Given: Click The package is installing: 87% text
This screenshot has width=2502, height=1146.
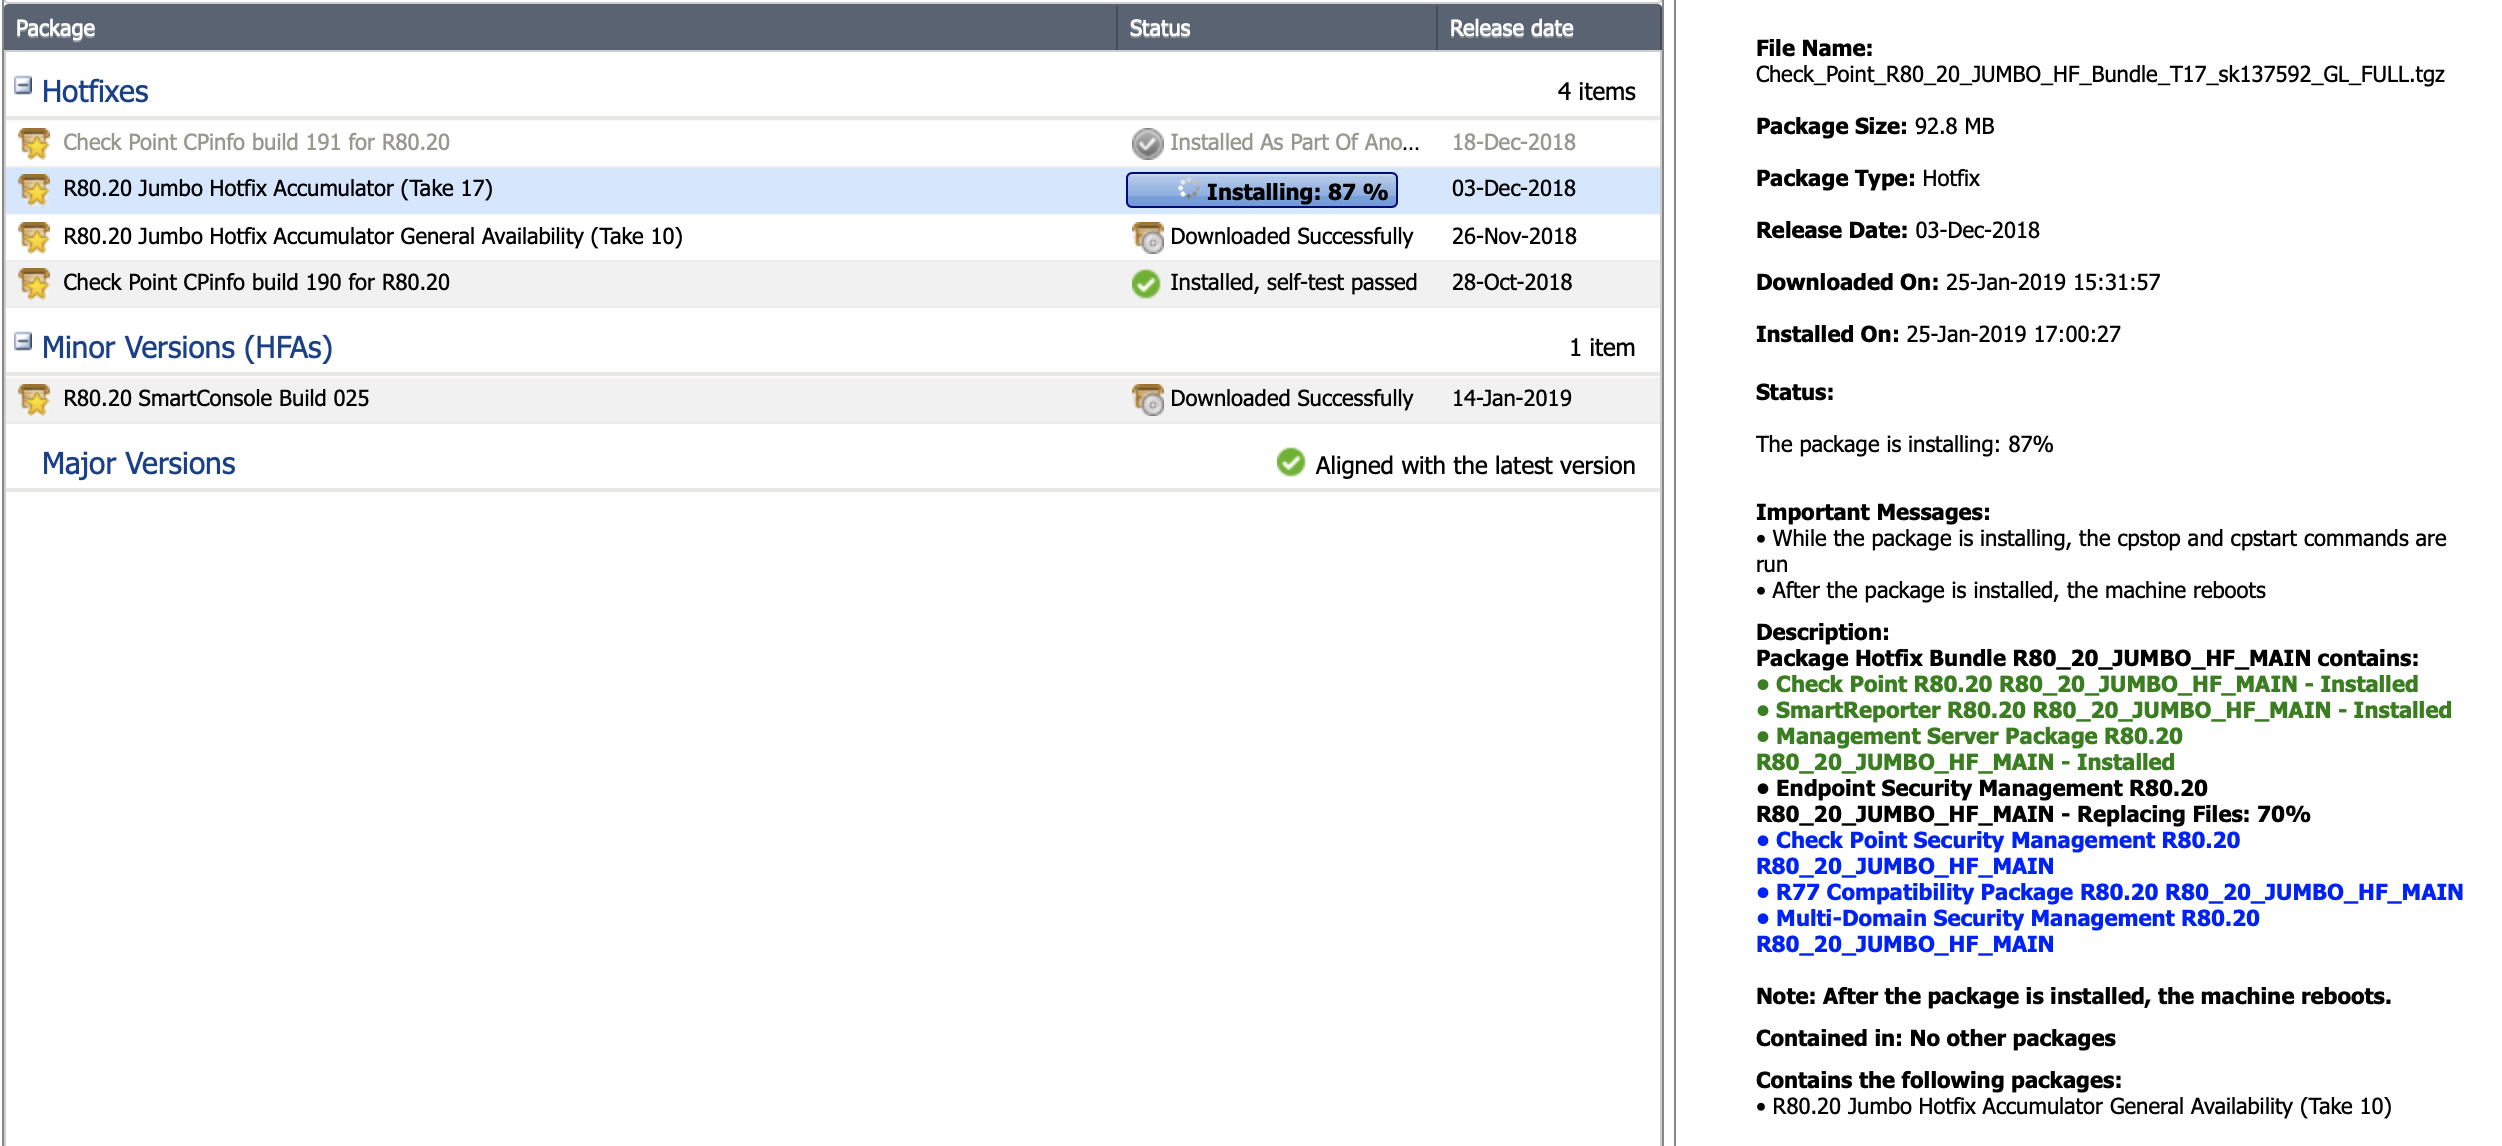Looking at the screenshot, I should (x=1904, y=444).
